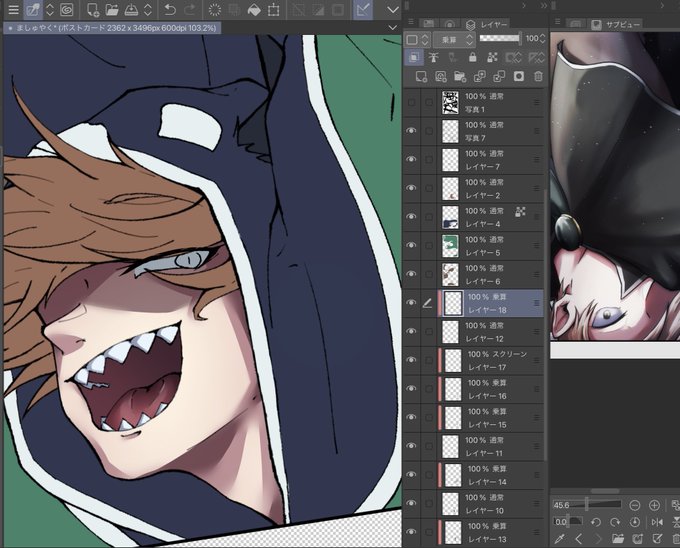
Task: Step the layer opacity value 100
Action: (542, 39)
